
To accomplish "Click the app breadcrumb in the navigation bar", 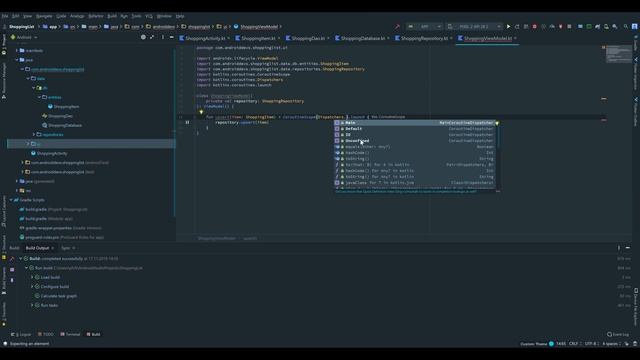I will [x=50, y=27].
